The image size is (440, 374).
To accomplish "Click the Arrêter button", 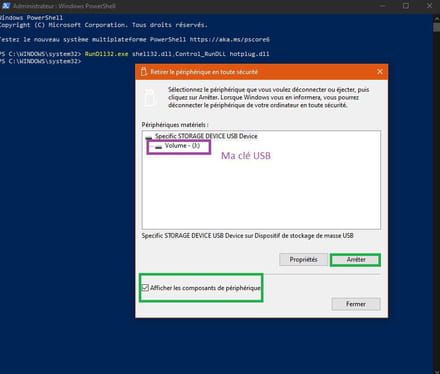I will (x=356, y=259).
